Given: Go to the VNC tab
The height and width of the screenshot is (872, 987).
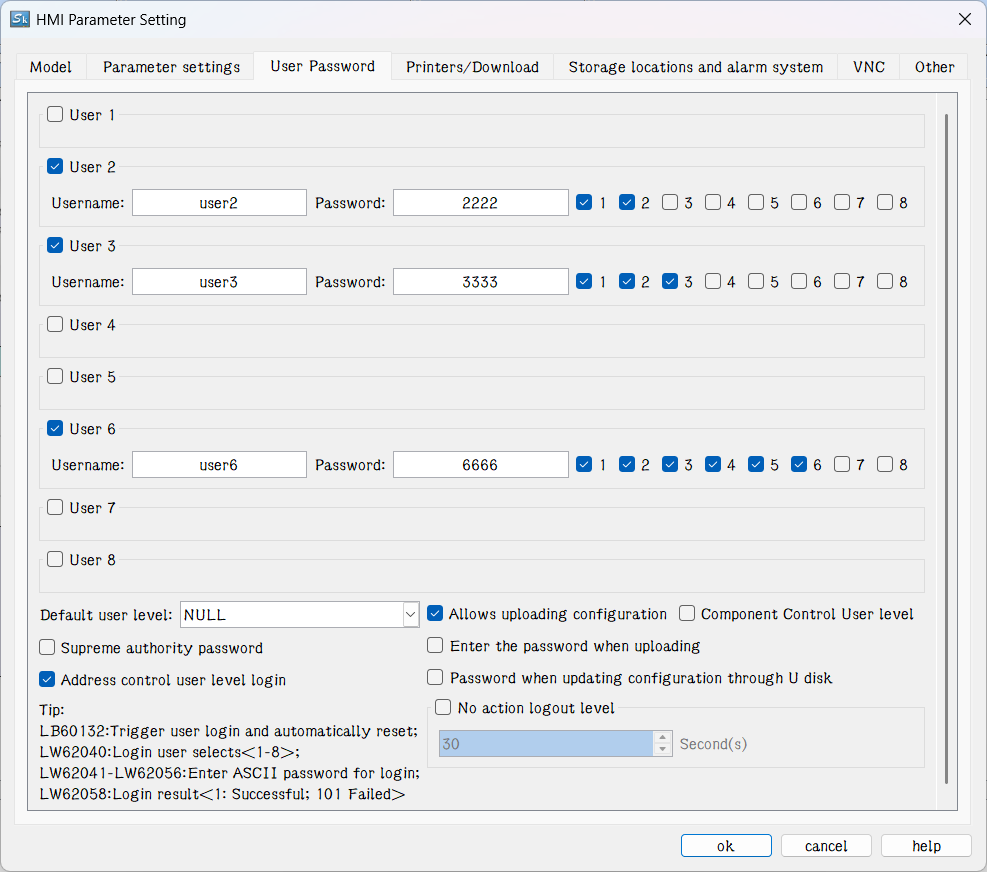Looking at the screenshot, I should (868, 67).
